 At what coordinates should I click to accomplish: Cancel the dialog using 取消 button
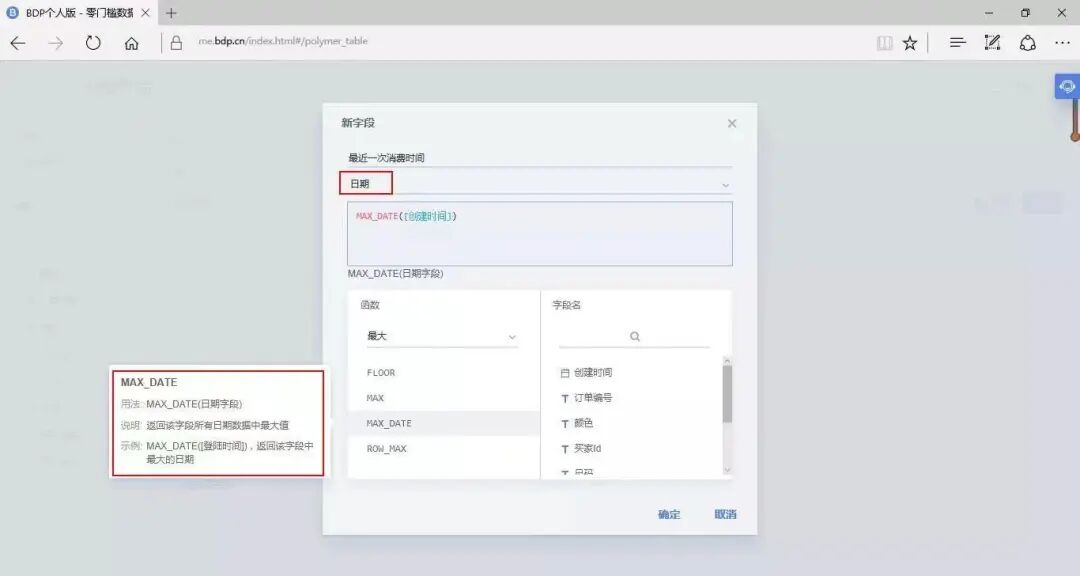click(x=724, y=514)
